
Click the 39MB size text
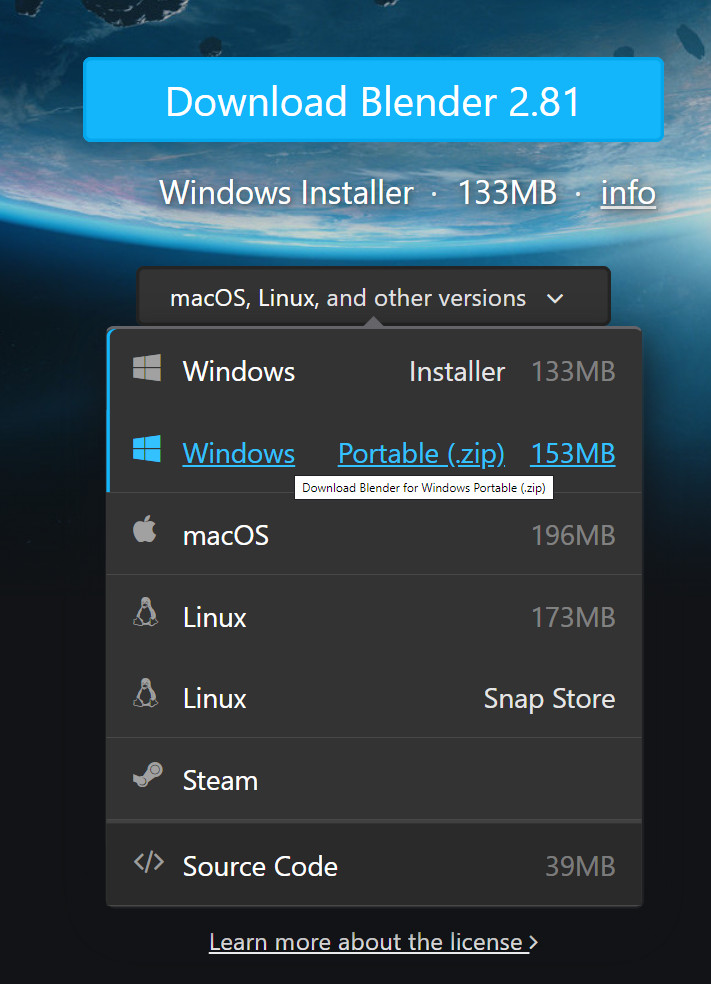(580, 866)
